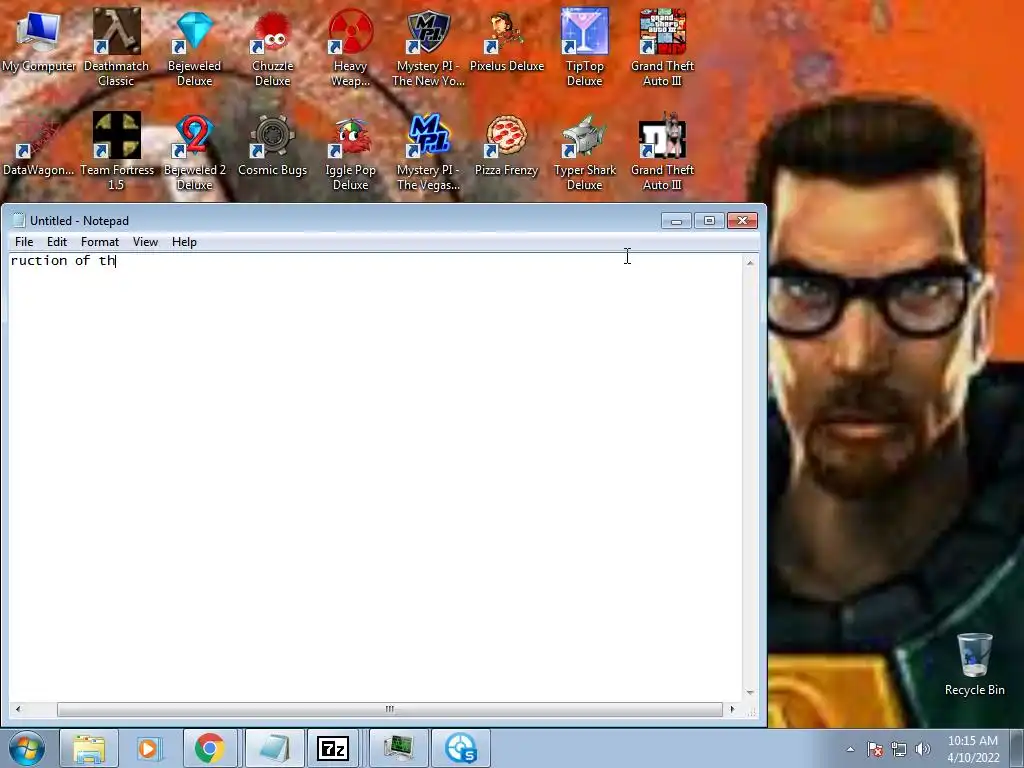Screen dimensions: 1024x768
Task: Click the blue S disc taskbar icon
Action: click(460, 748)
